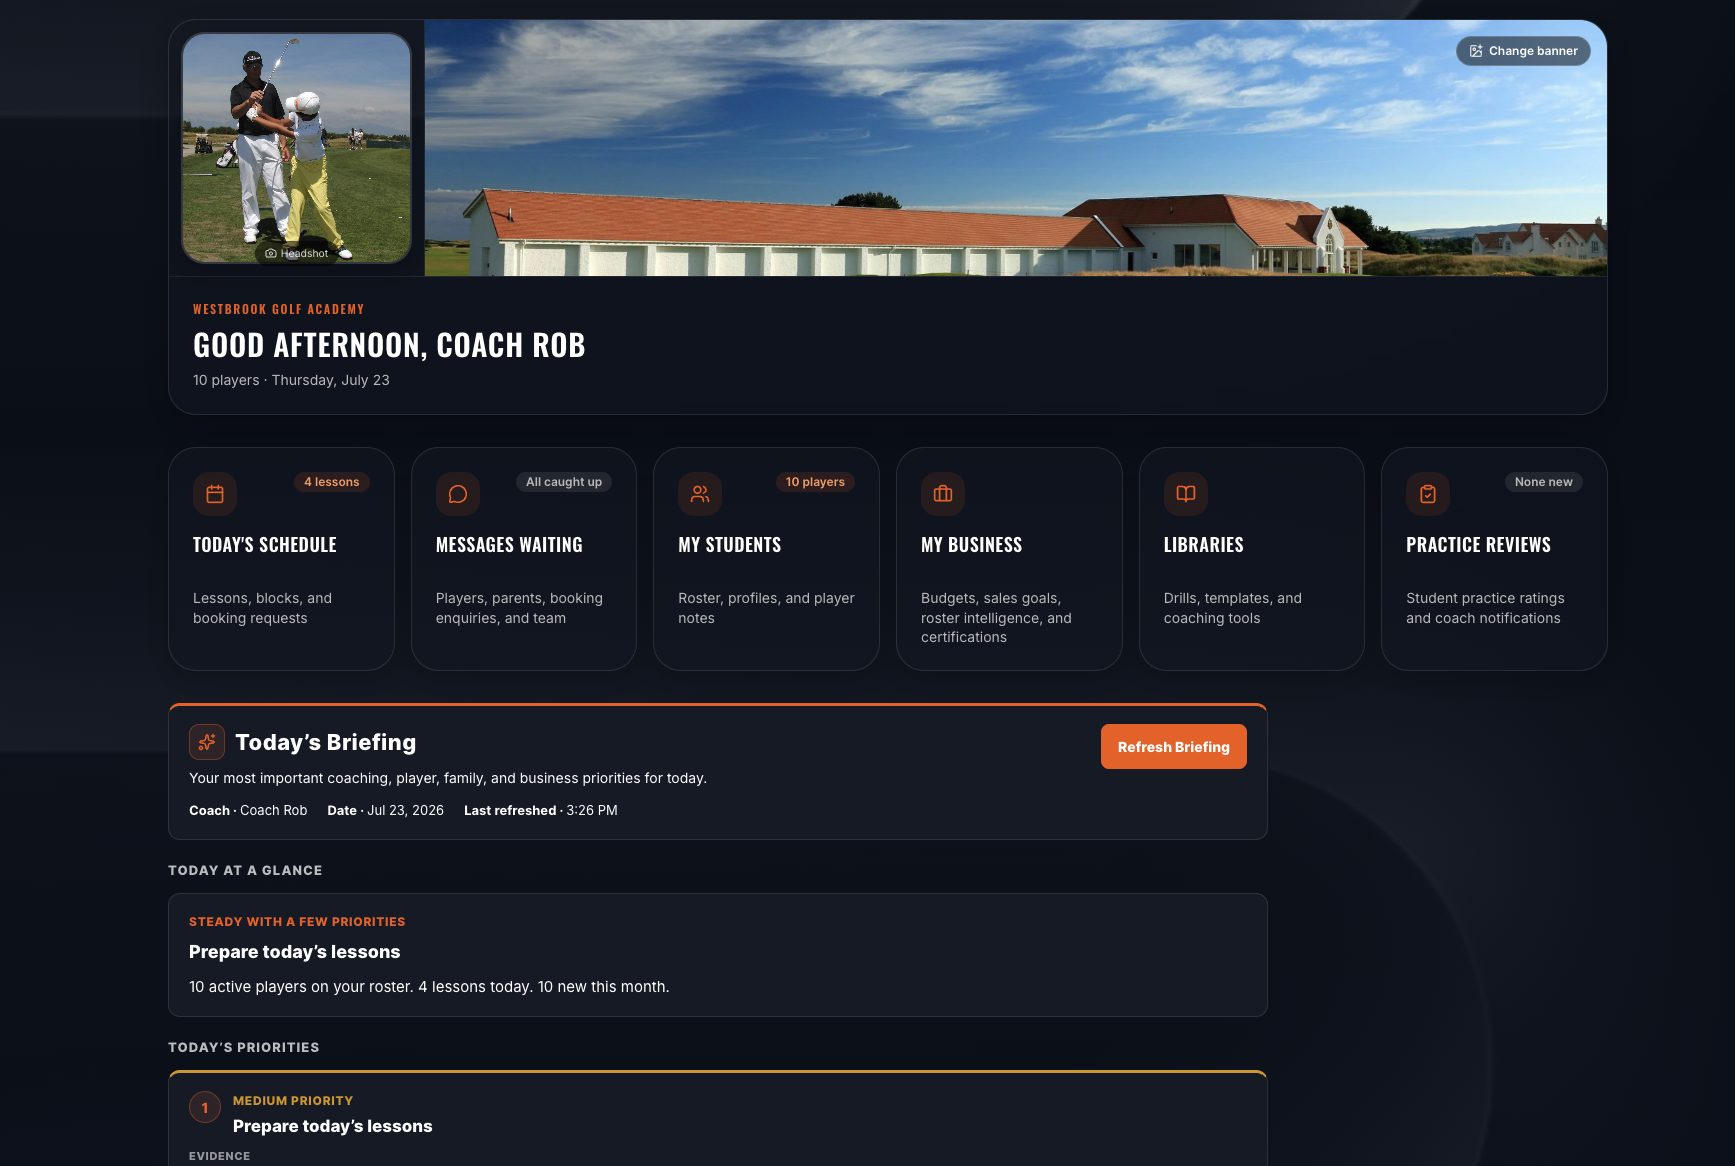Click '10 active players on your roster' summary
The height and width of the screenshot is (1166, 1735).
pyautogui.click(x=429, y=987)
